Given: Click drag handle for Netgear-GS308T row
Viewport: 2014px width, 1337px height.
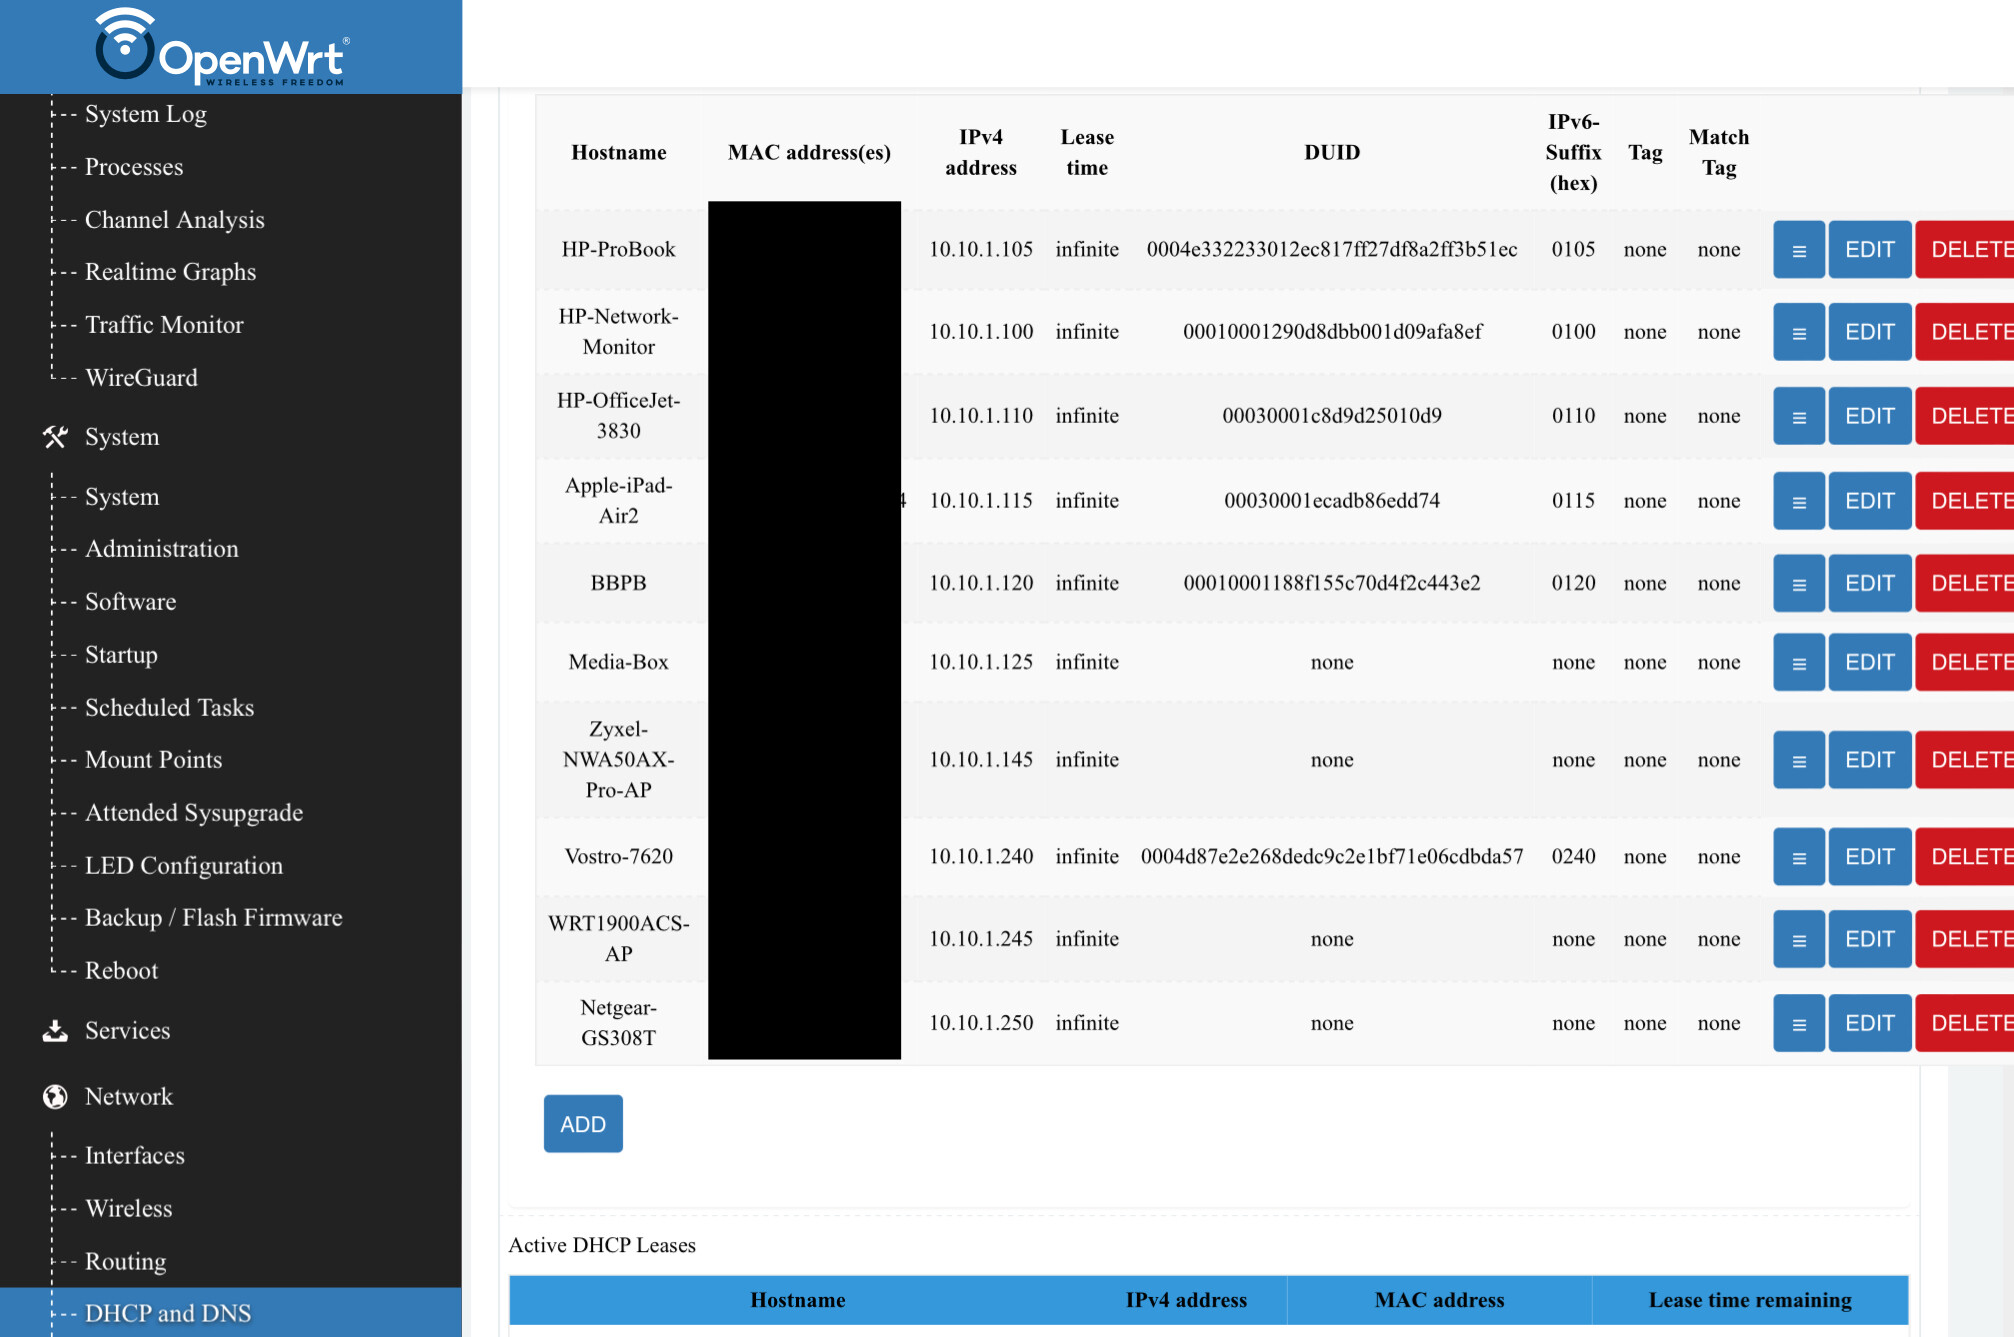Looking at the screenshot, I should point(1799,1023).
